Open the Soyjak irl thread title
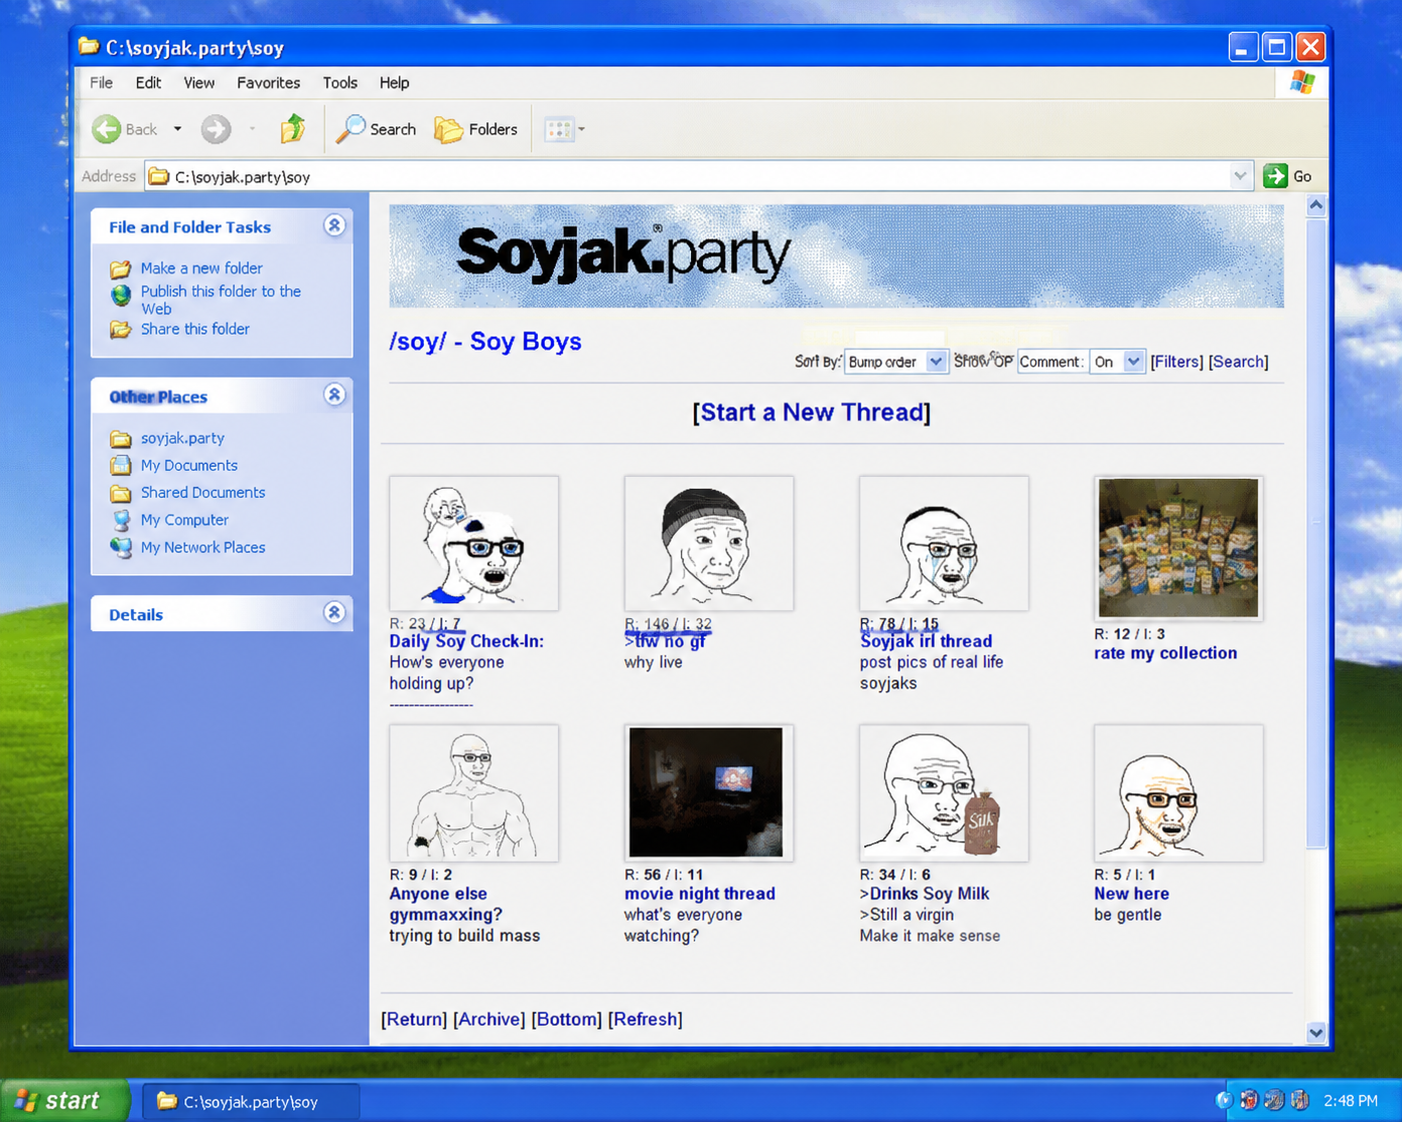 [x=926, y=641]
